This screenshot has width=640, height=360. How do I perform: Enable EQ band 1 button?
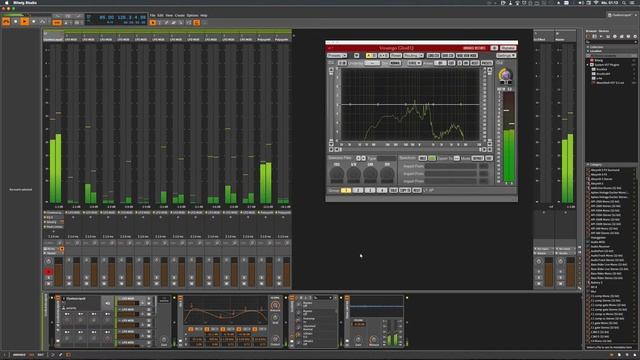coord(191,329)
